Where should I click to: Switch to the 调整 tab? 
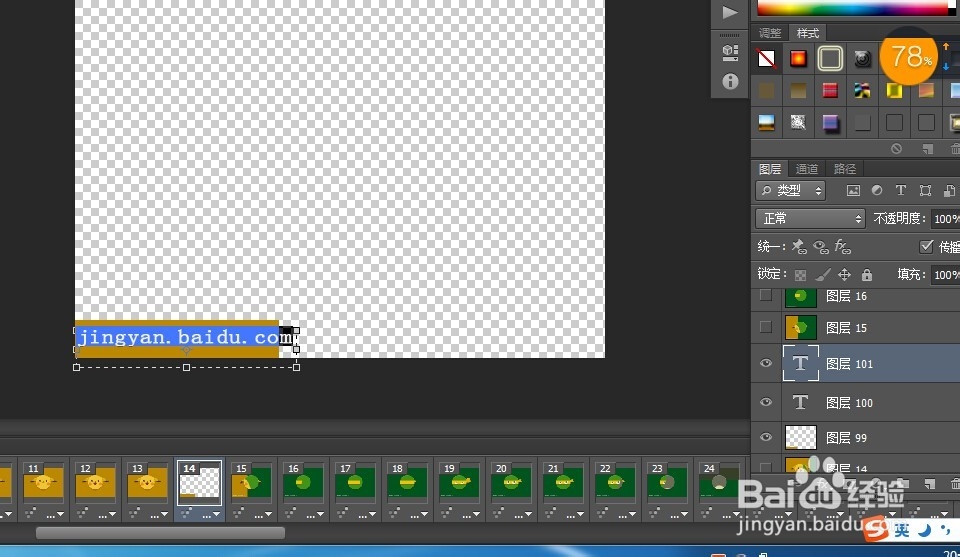click(x=770, y=33)
